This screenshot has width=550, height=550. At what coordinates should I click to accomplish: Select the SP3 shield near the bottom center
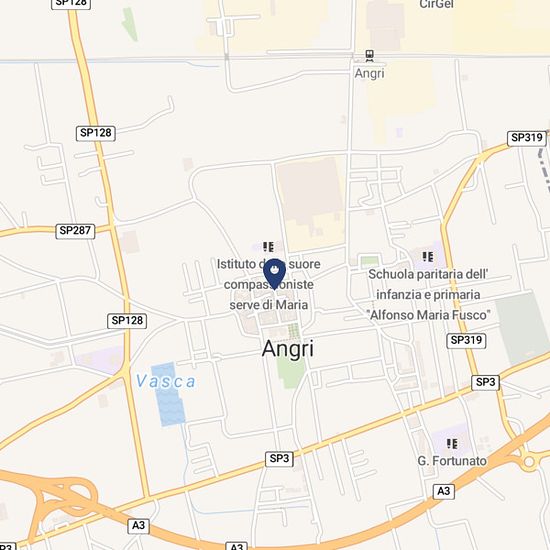tap(279, 459)
